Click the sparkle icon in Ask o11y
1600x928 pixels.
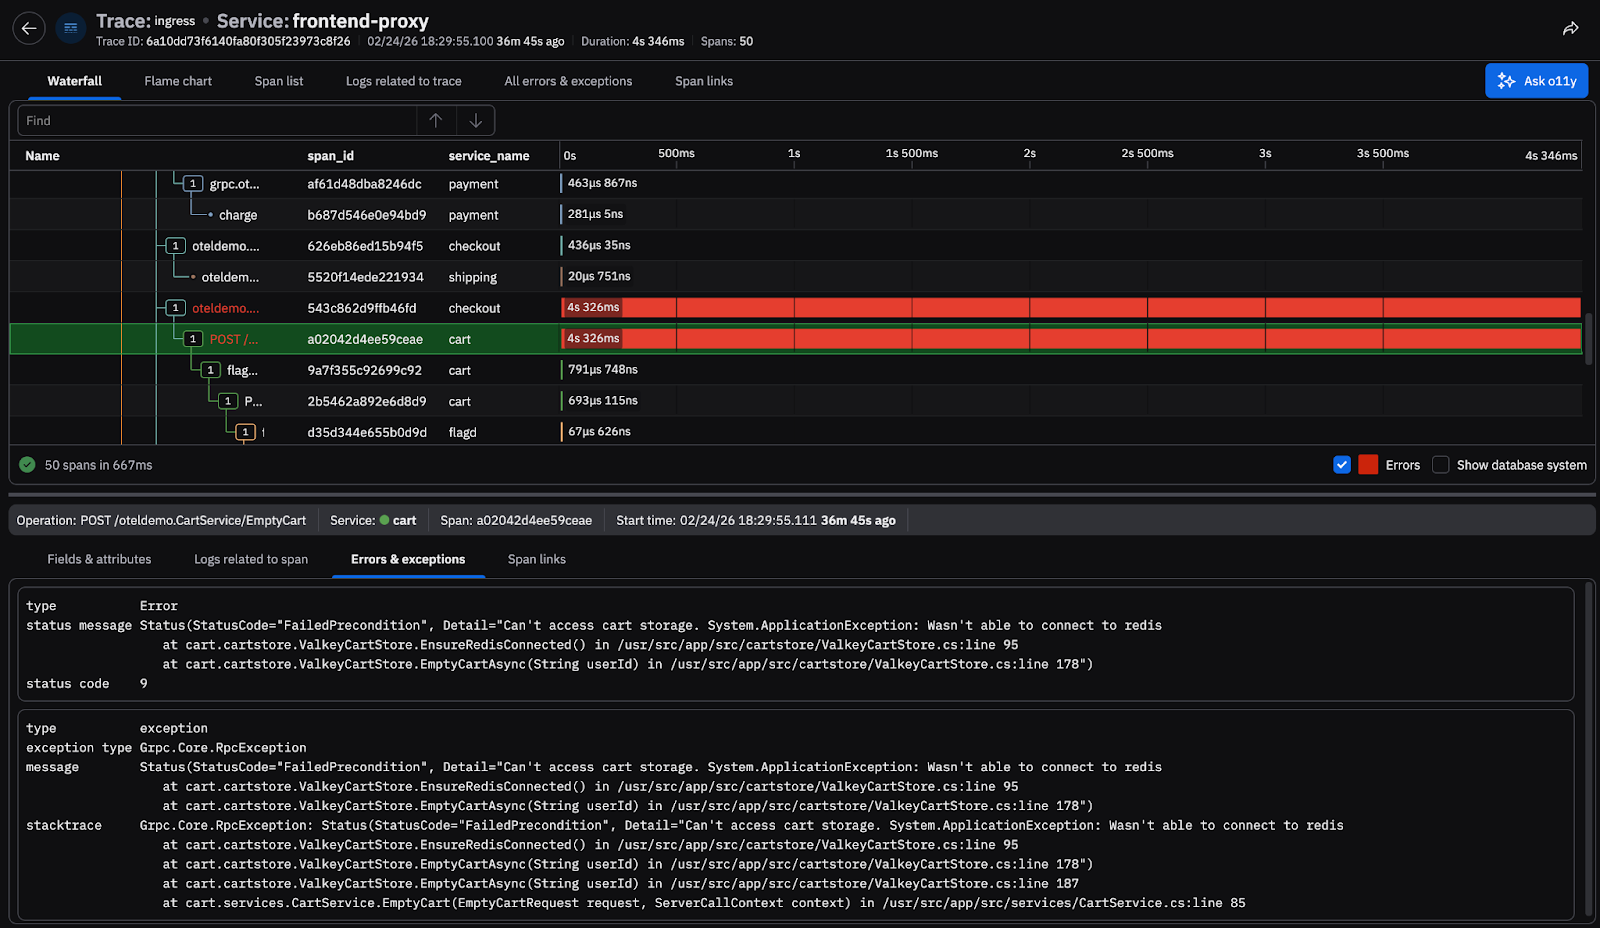point(1506,81)
